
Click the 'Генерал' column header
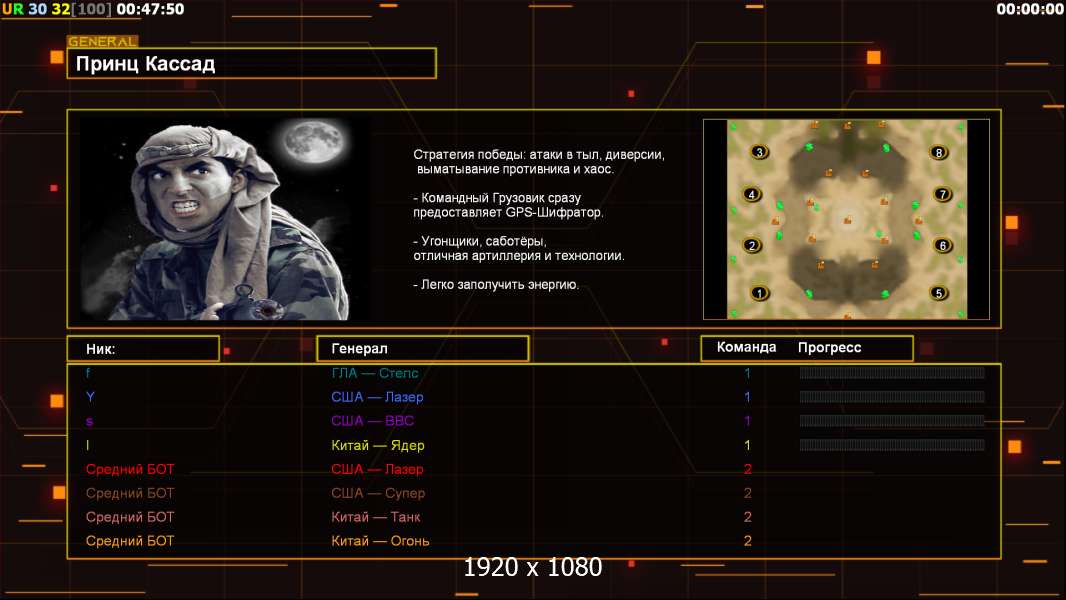click(x=422, y=349)
